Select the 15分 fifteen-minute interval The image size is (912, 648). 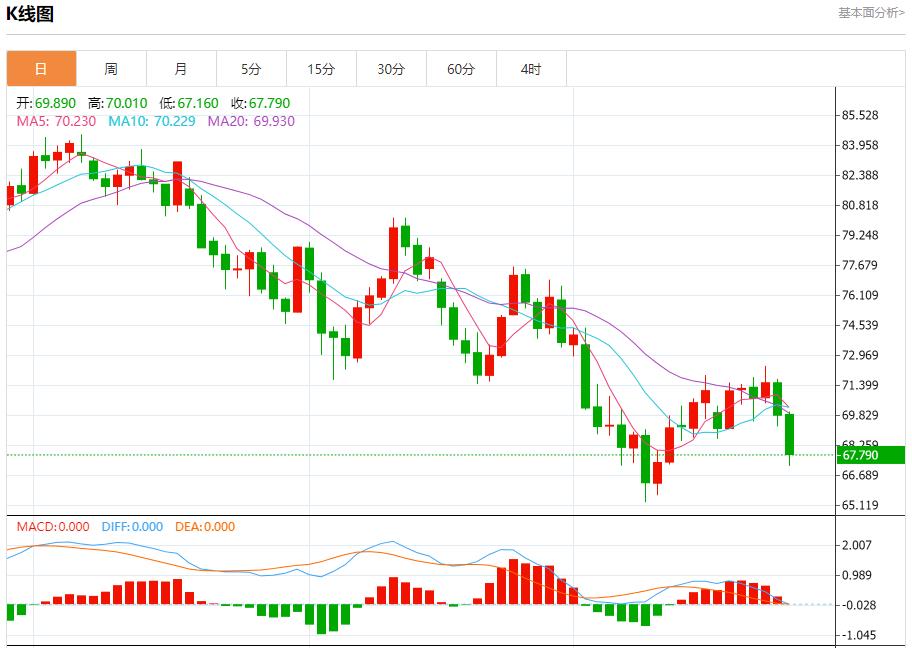320,69
